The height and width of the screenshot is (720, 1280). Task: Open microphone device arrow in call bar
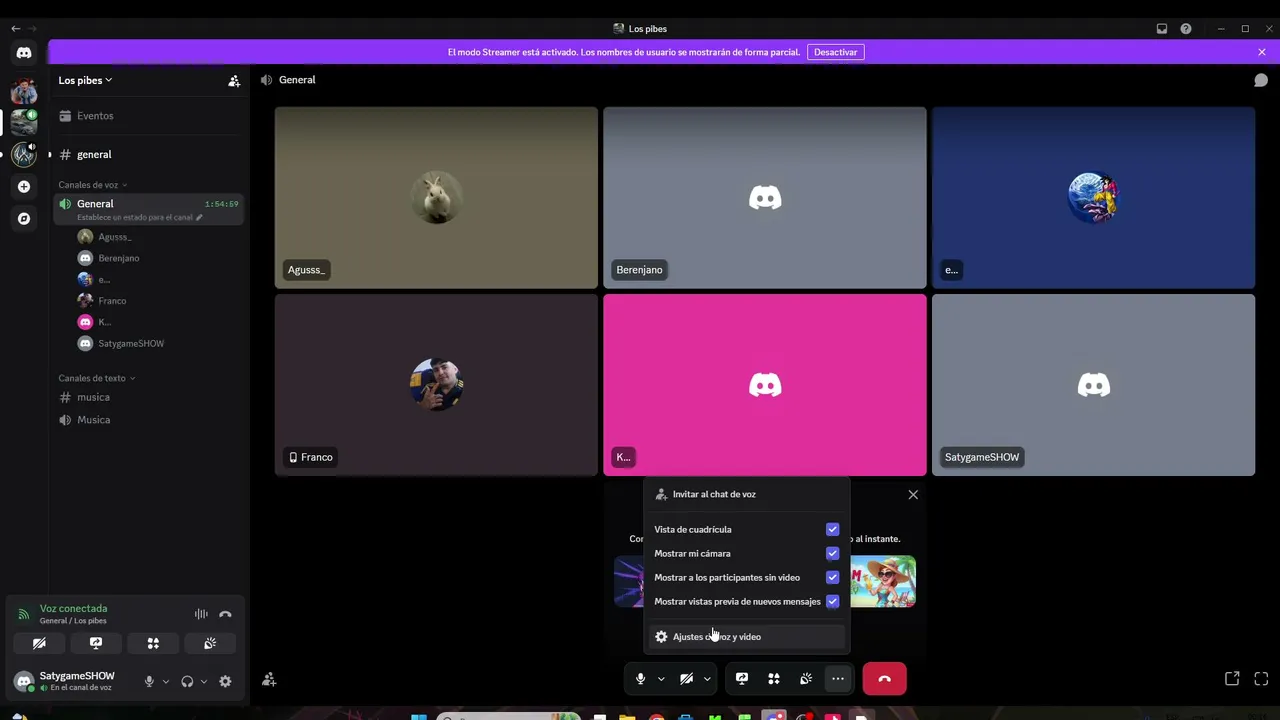click(x=661, y=679)
